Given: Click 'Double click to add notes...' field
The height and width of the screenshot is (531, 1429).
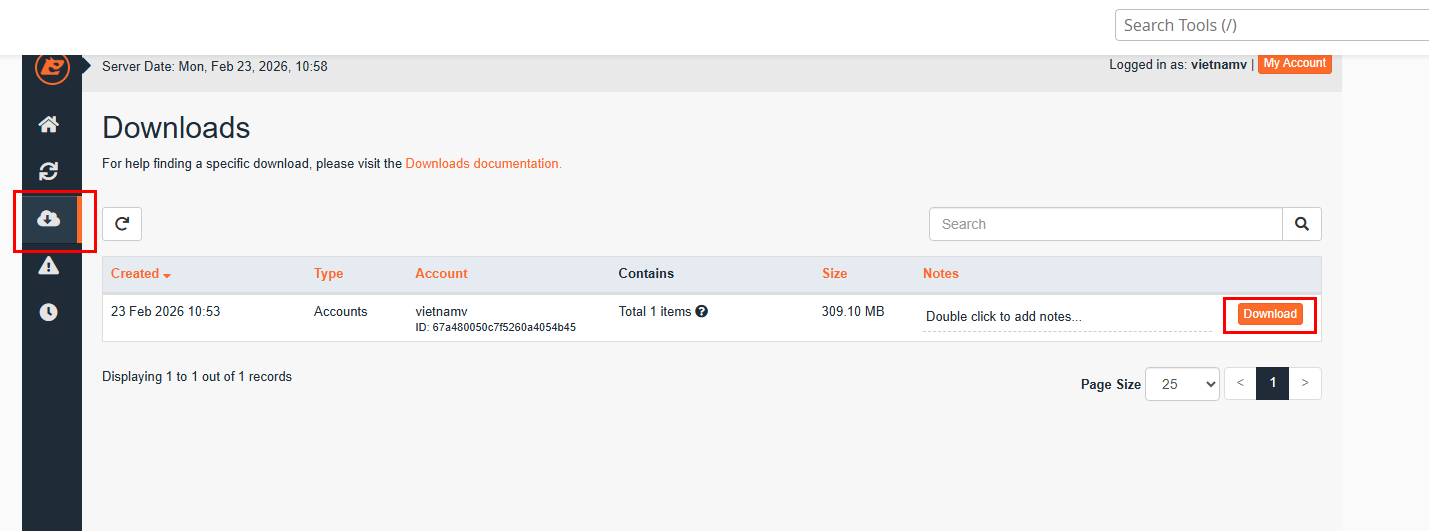Looking at the screenshot, I should click(x=1067, y=317).
